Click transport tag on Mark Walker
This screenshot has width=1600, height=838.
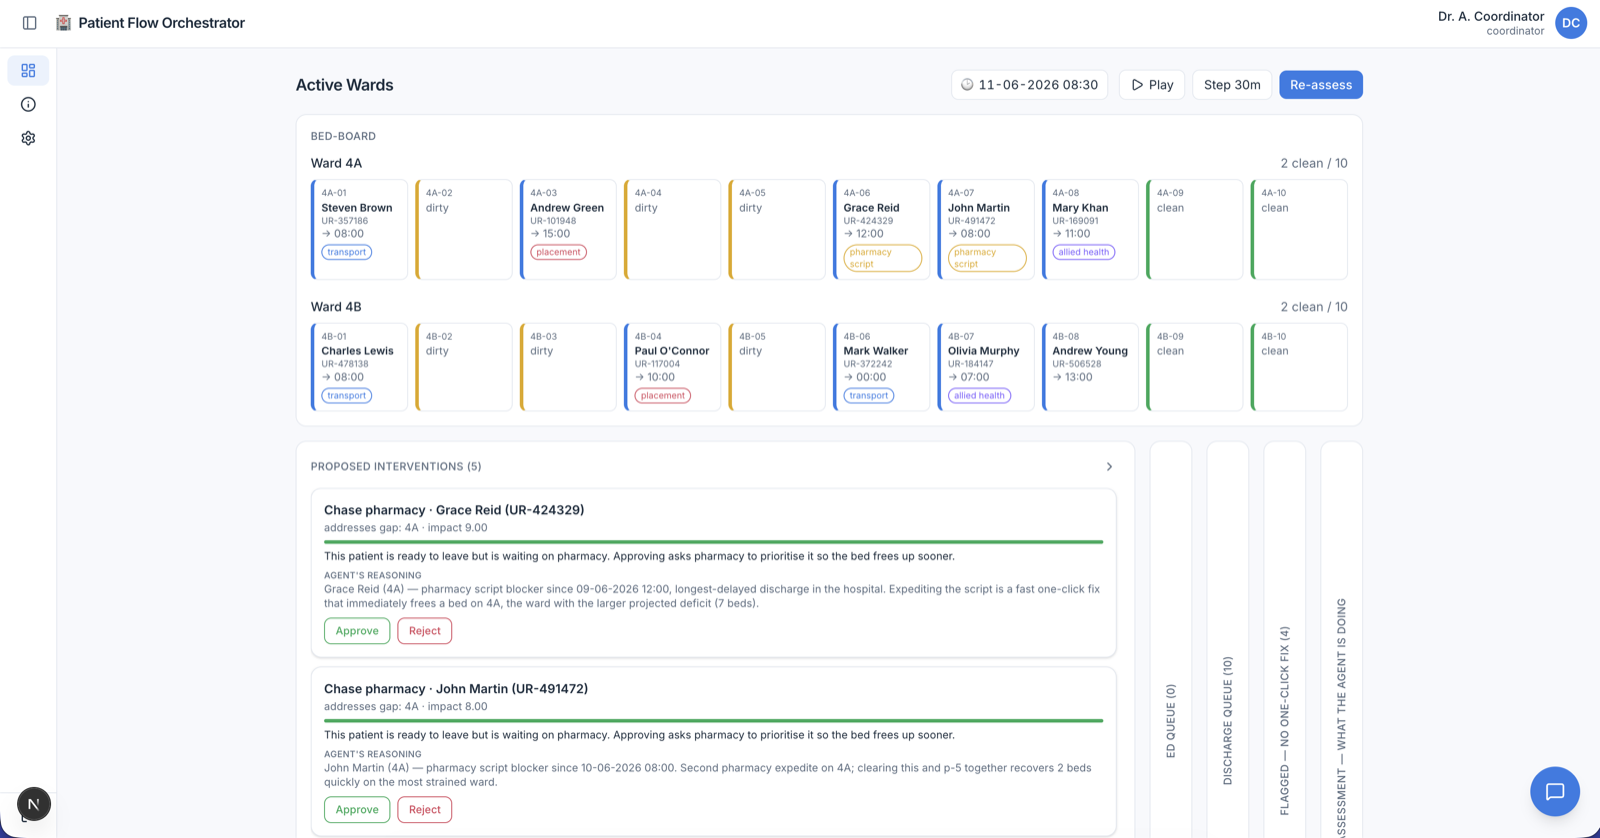click(x=869, y=396)
